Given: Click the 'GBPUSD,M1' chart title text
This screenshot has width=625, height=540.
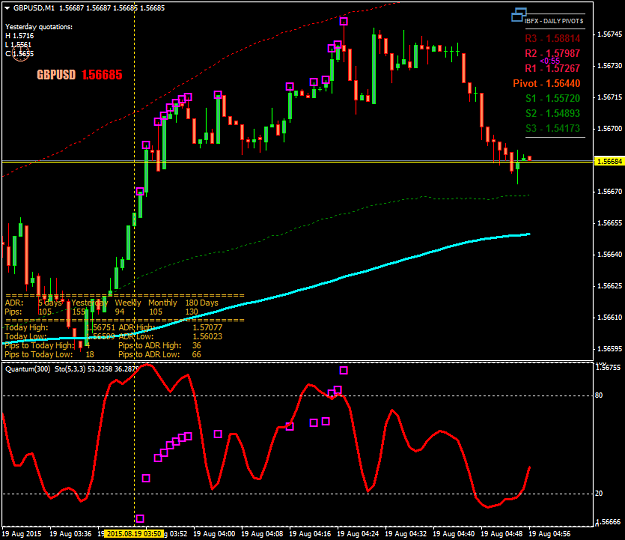Looking at the screenshot, I should coord(34,8).
